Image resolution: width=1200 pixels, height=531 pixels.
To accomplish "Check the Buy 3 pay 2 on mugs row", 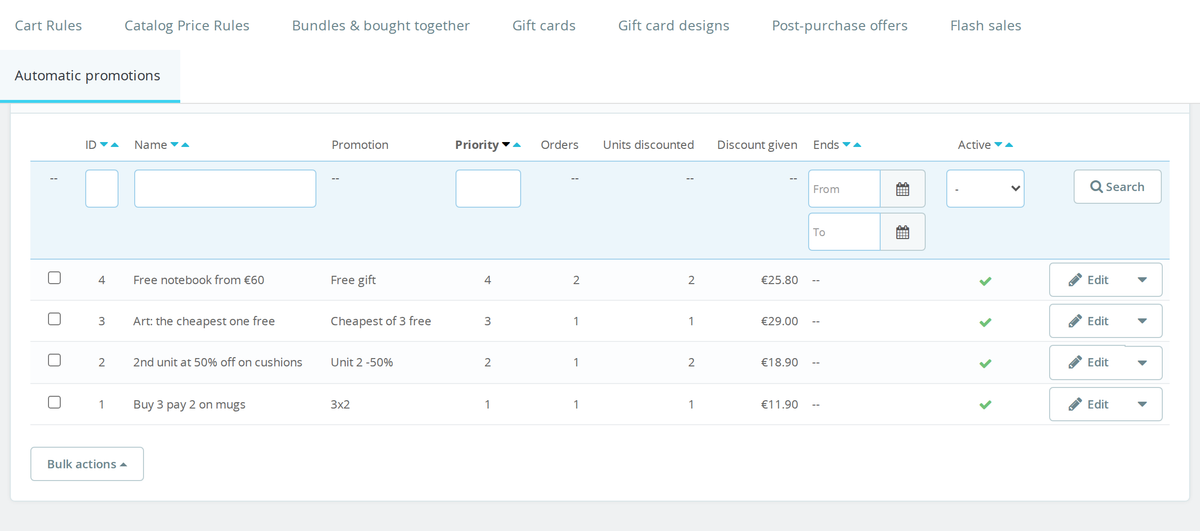I will tap(54, 402).
